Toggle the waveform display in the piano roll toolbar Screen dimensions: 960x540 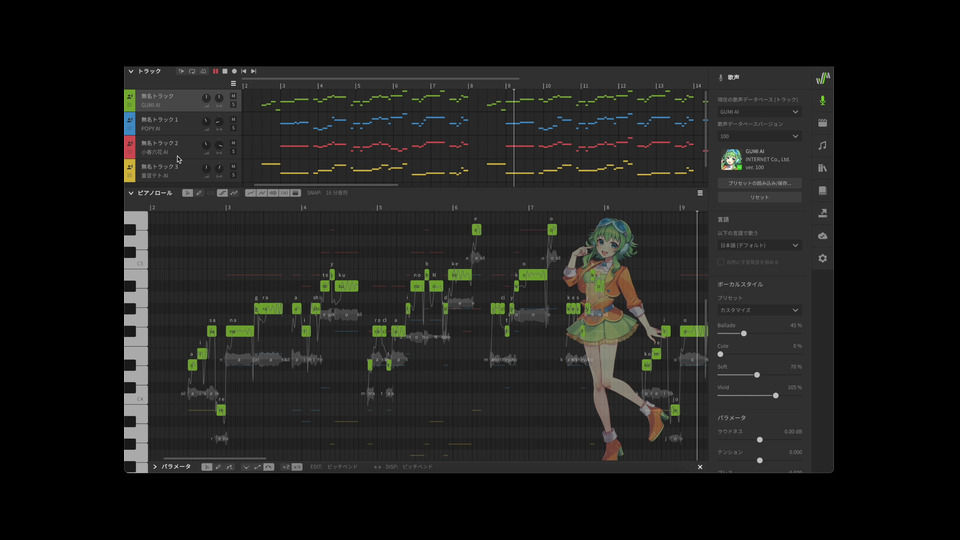point(273,193)
